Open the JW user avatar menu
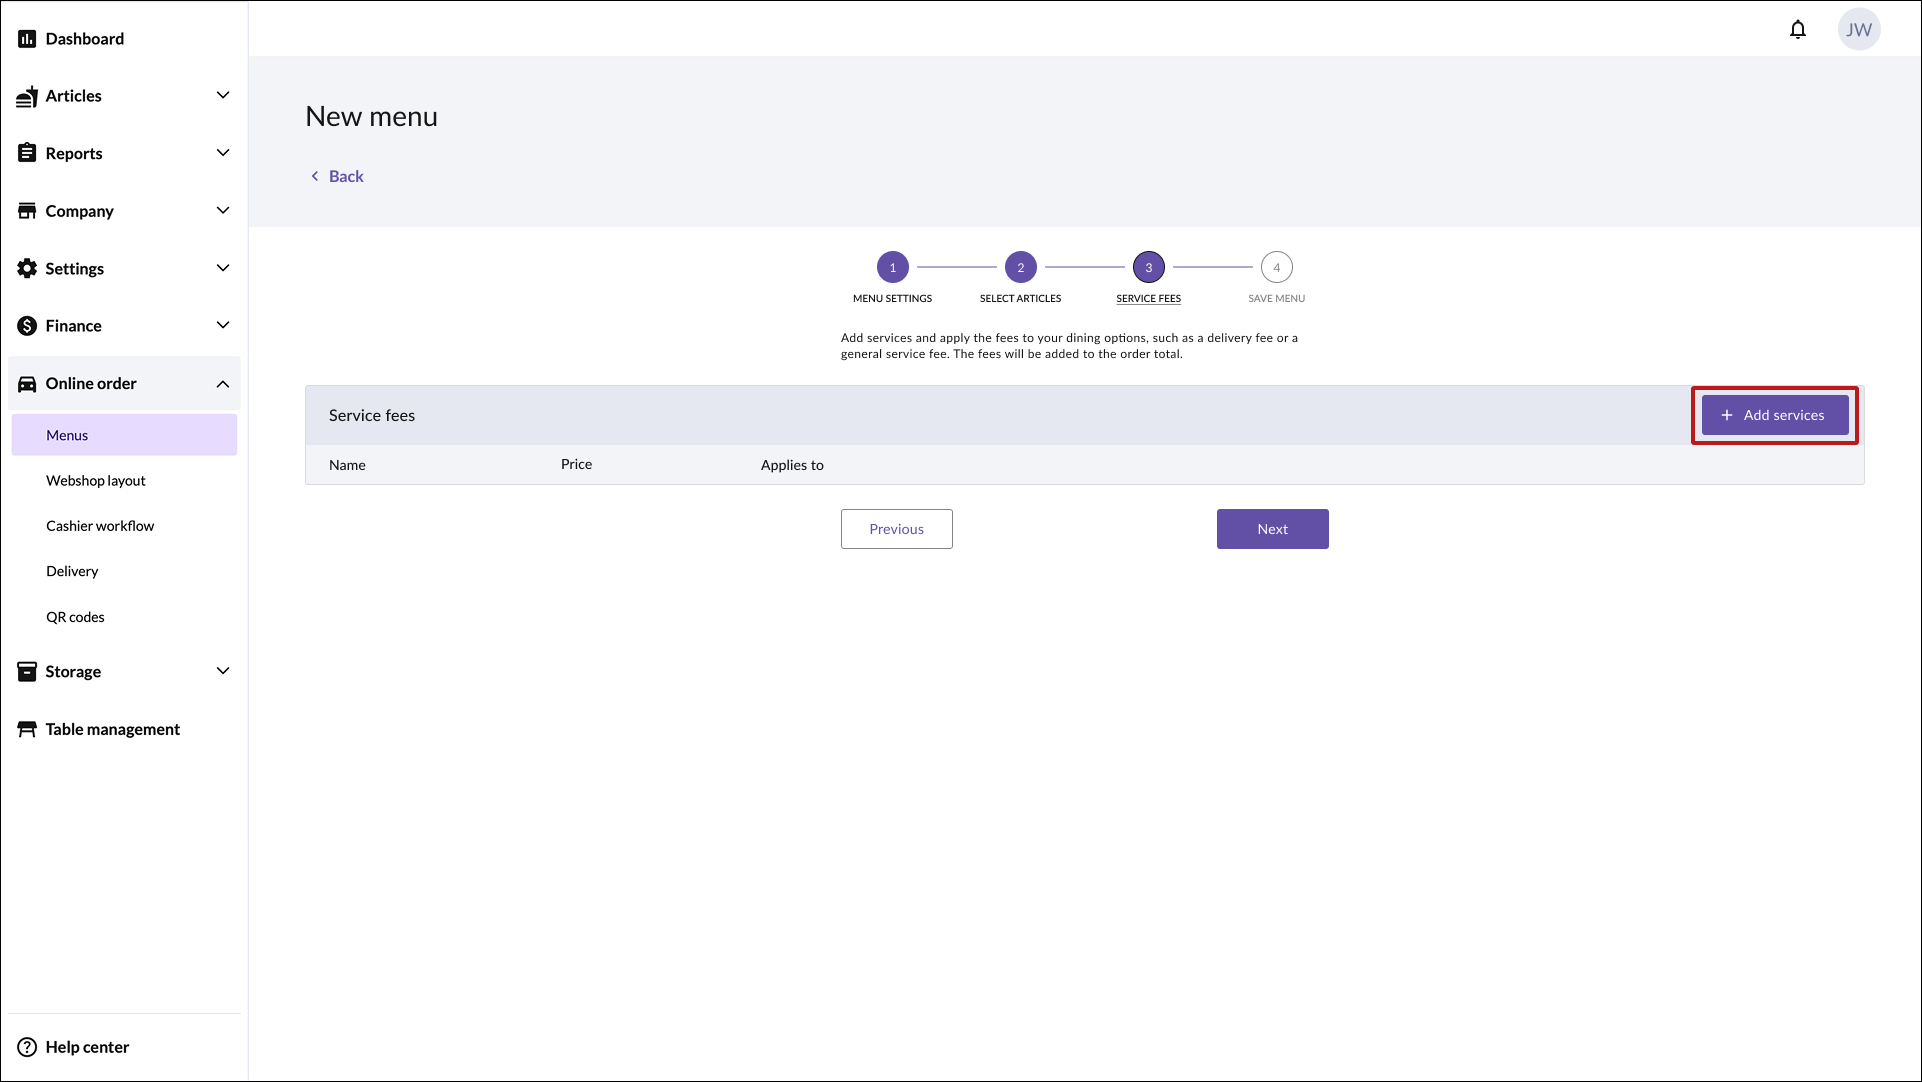The height and width of the screenshot is (1082, 1922). tap(1858, 30)
